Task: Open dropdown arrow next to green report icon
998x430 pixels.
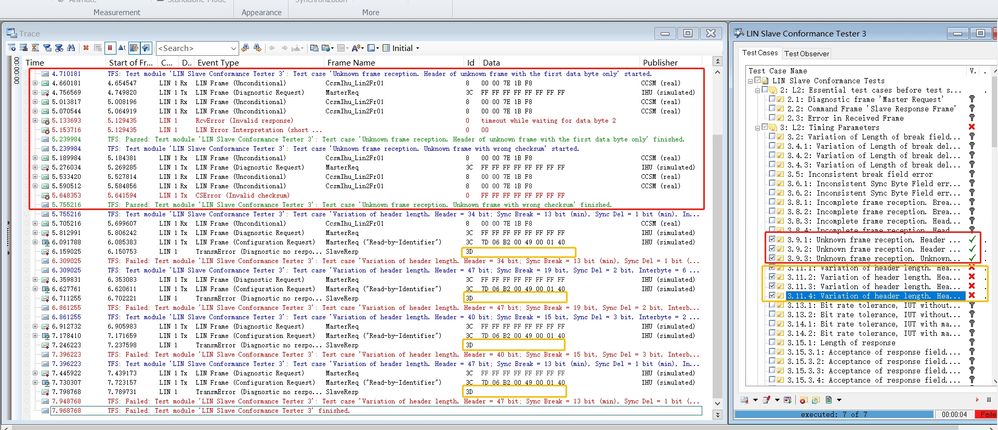Action: coord(839,400)
